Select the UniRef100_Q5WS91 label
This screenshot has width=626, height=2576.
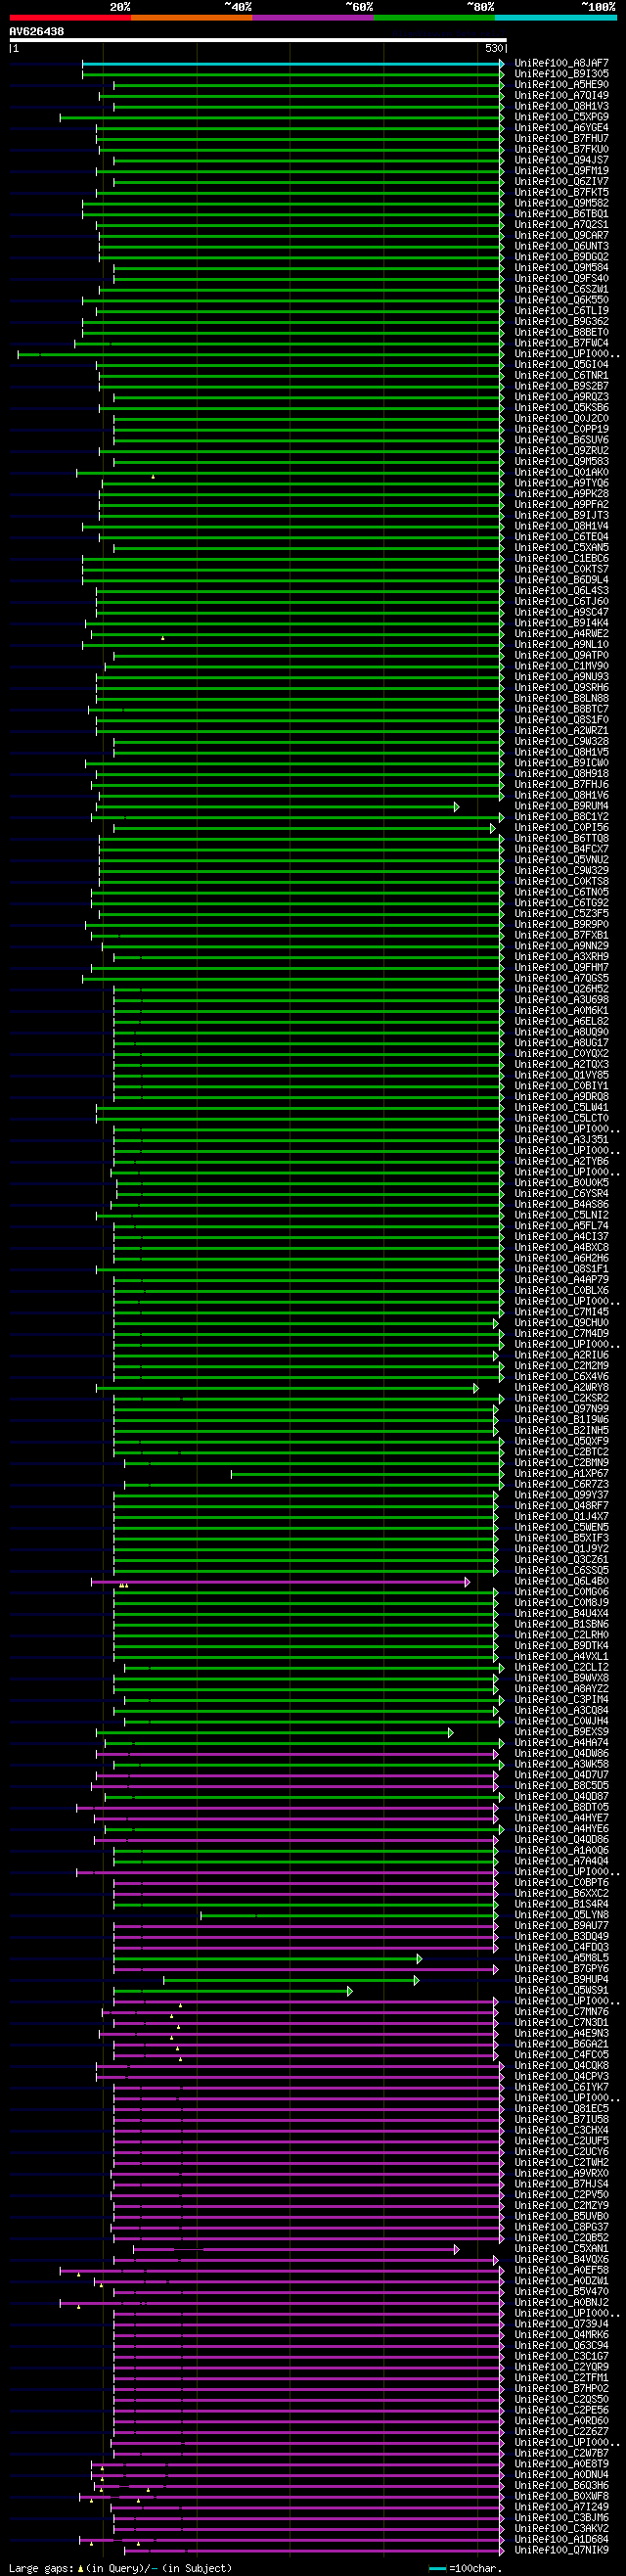pyautogui.click(x=562, y=1991)
